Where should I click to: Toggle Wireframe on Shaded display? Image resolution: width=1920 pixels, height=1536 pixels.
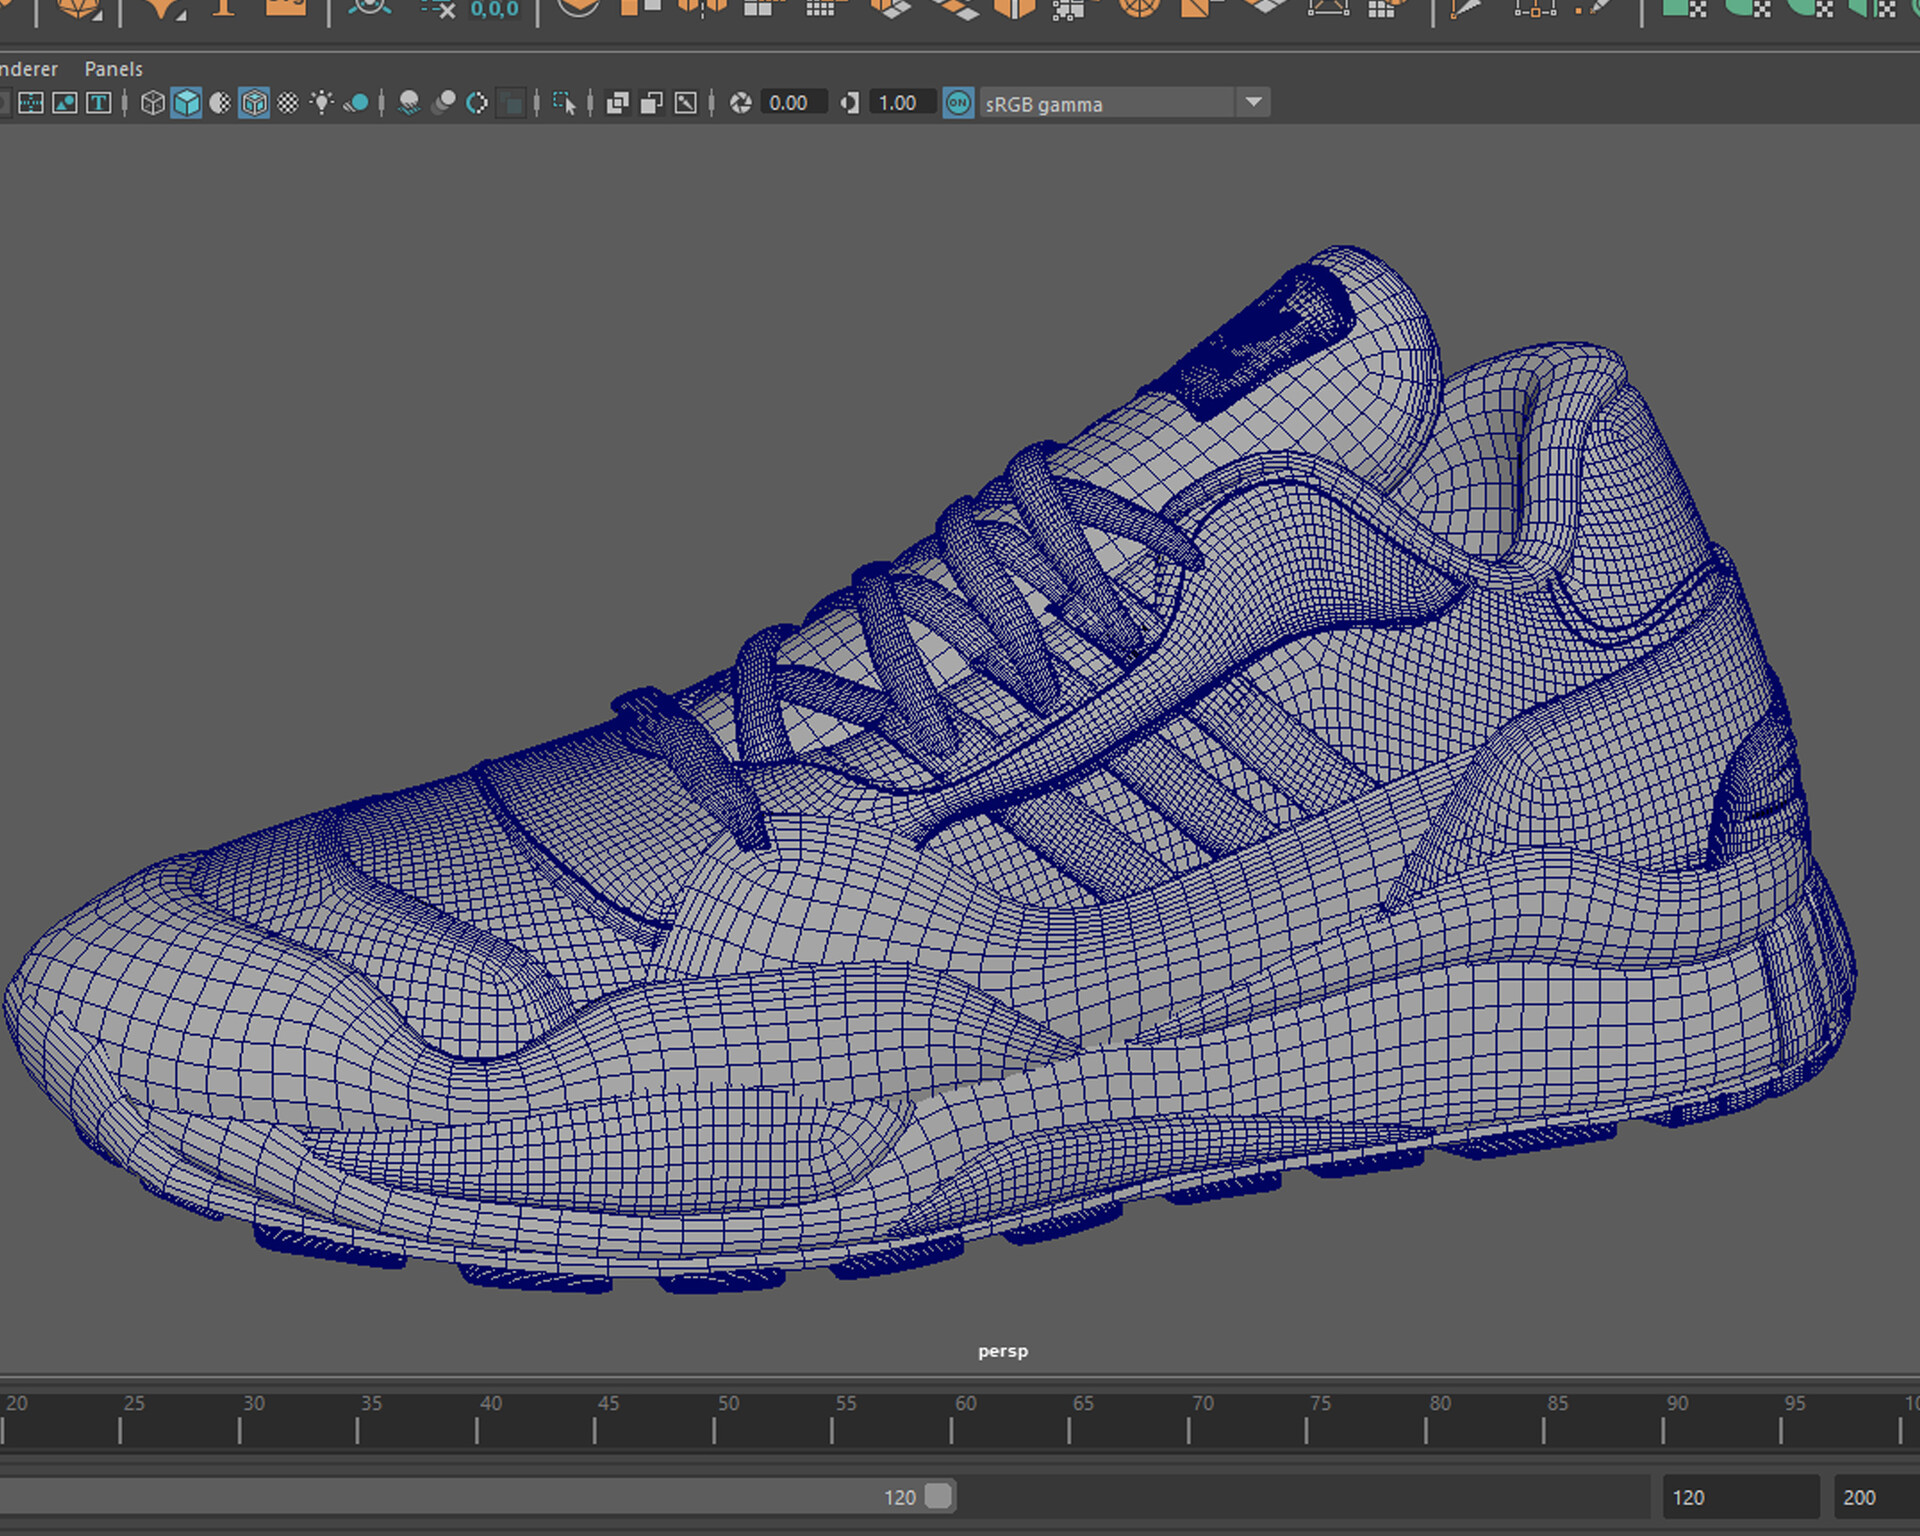tap(255, 103)
